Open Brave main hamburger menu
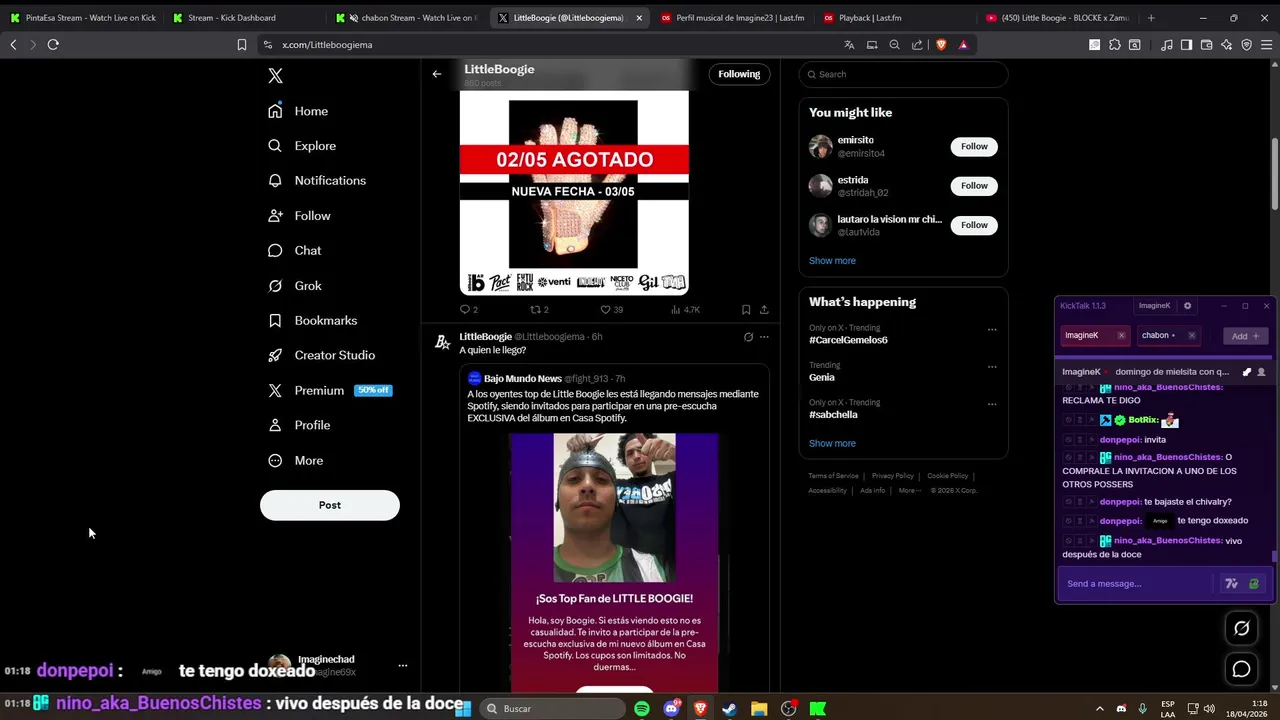Screen dimensions: 1280x720 [1267, 45]
